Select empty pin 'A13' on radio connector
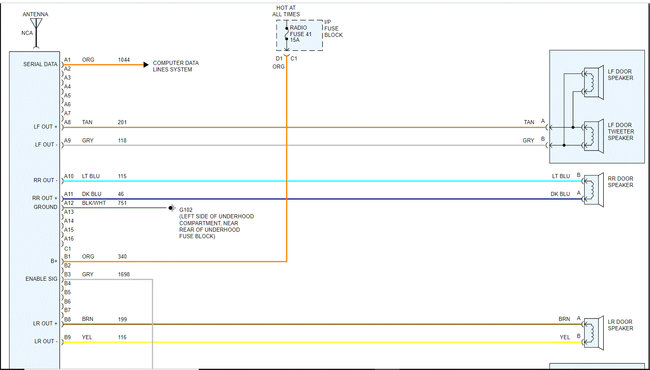 point(68,212)
